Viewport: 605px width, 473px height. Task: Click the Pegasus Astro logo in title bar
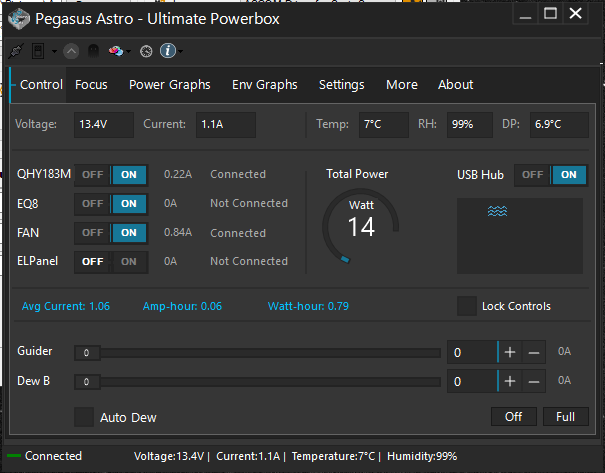point(19,19)
